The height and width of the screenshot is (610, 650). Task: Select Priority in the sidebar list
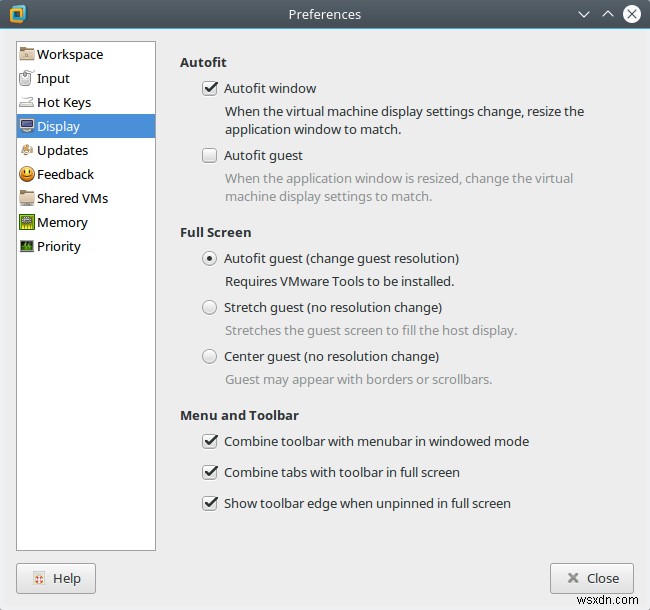86,247
